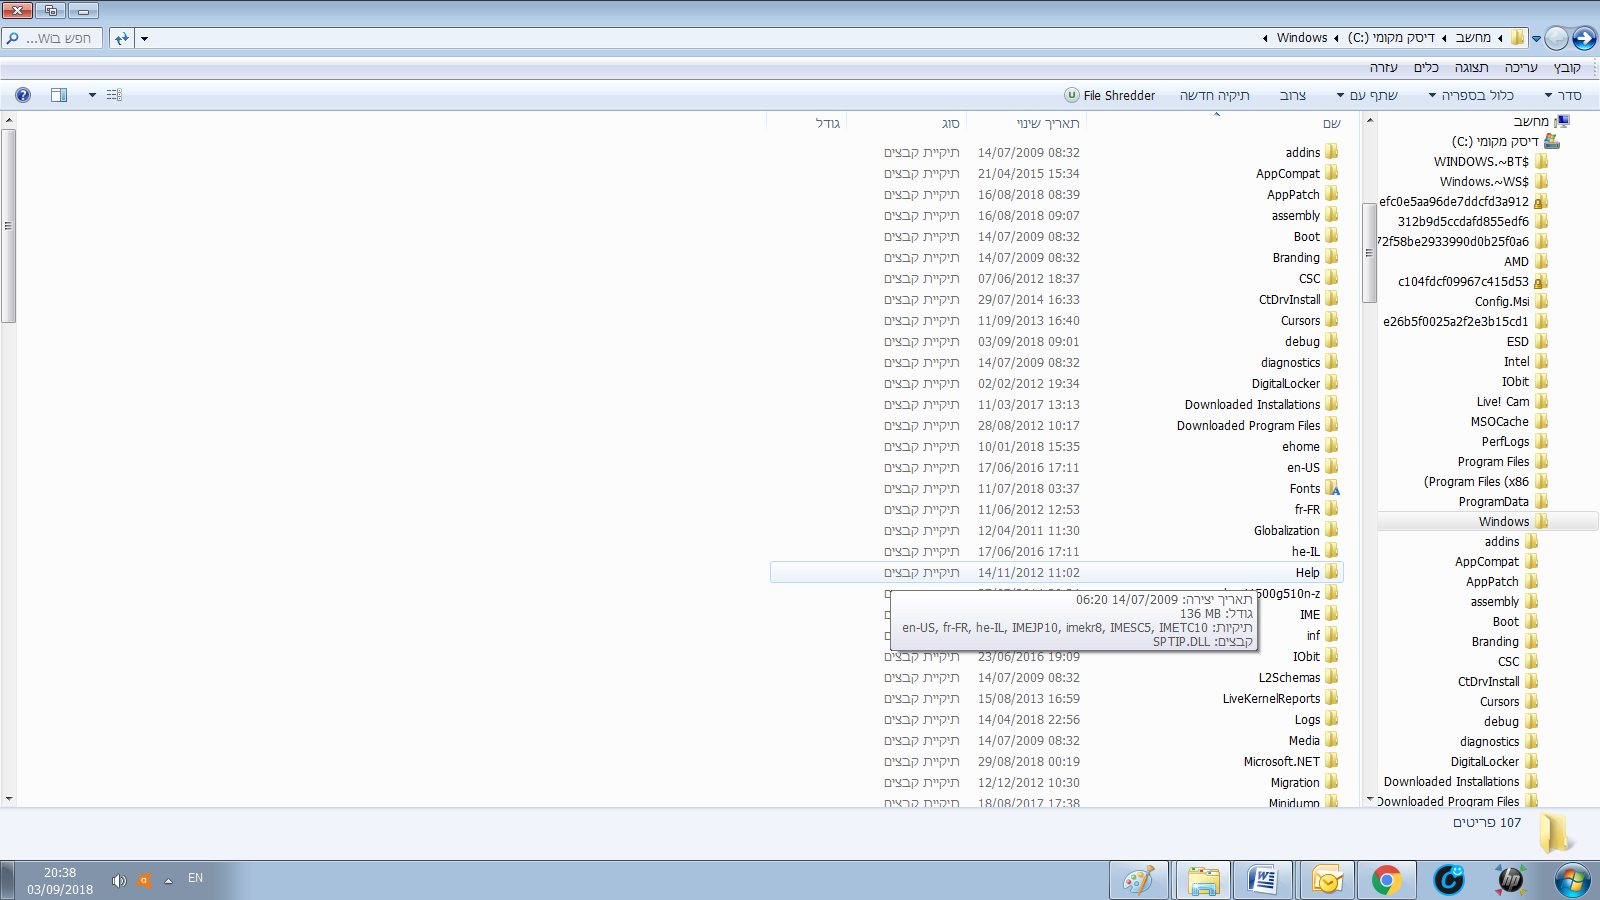Open Include in Library (כלול בספריה) dropdown

[x=1470, y=95]
